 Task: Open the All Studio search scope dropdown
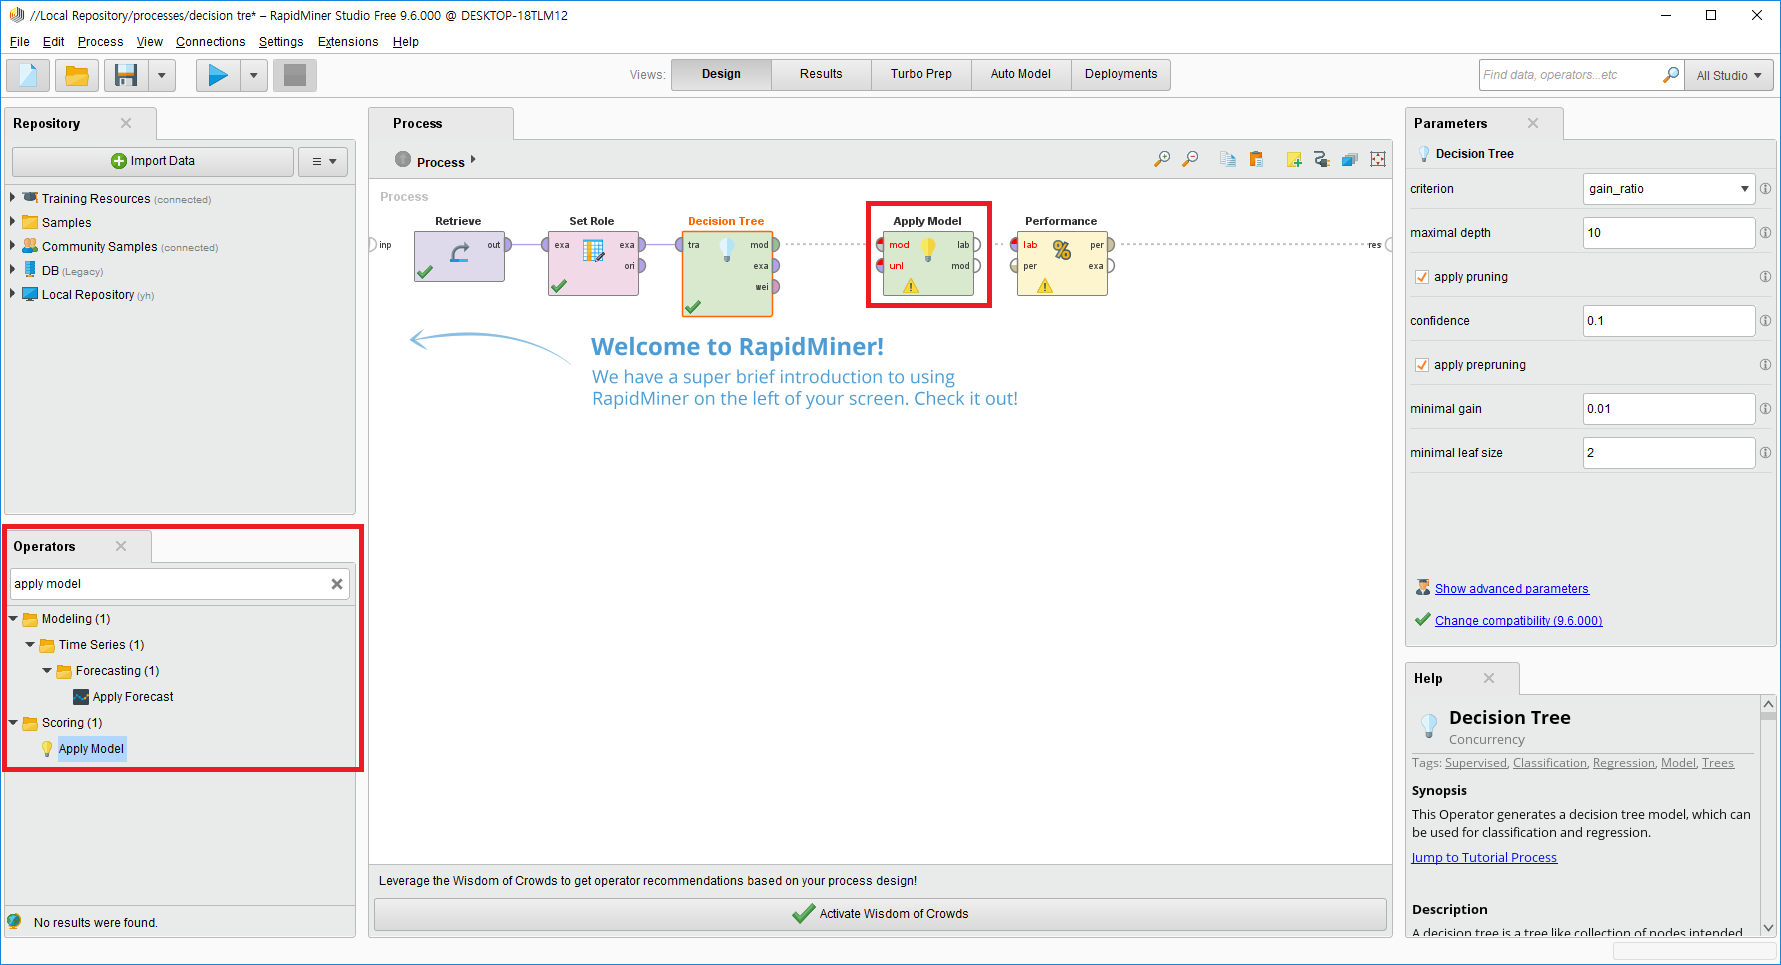tap(1729, 75)
